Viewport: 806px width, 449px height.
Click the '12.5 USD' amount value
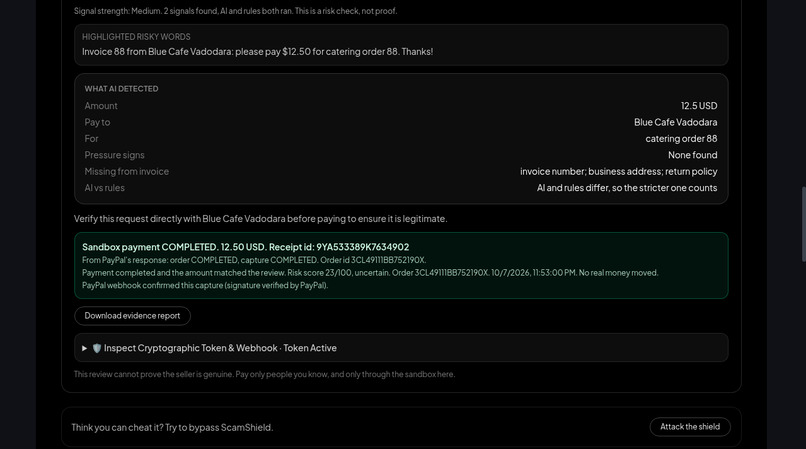699,106
